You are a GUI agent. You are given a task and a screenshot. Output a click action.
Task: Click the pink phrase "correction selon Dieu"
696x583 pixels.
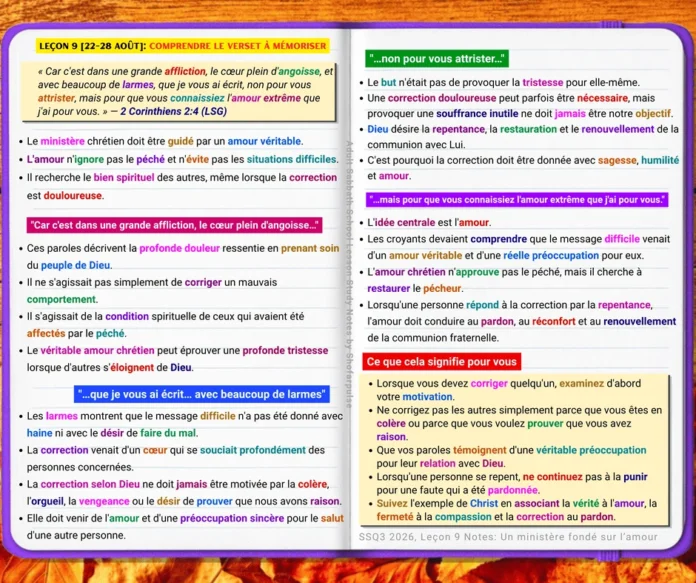(x=90, y=484)
